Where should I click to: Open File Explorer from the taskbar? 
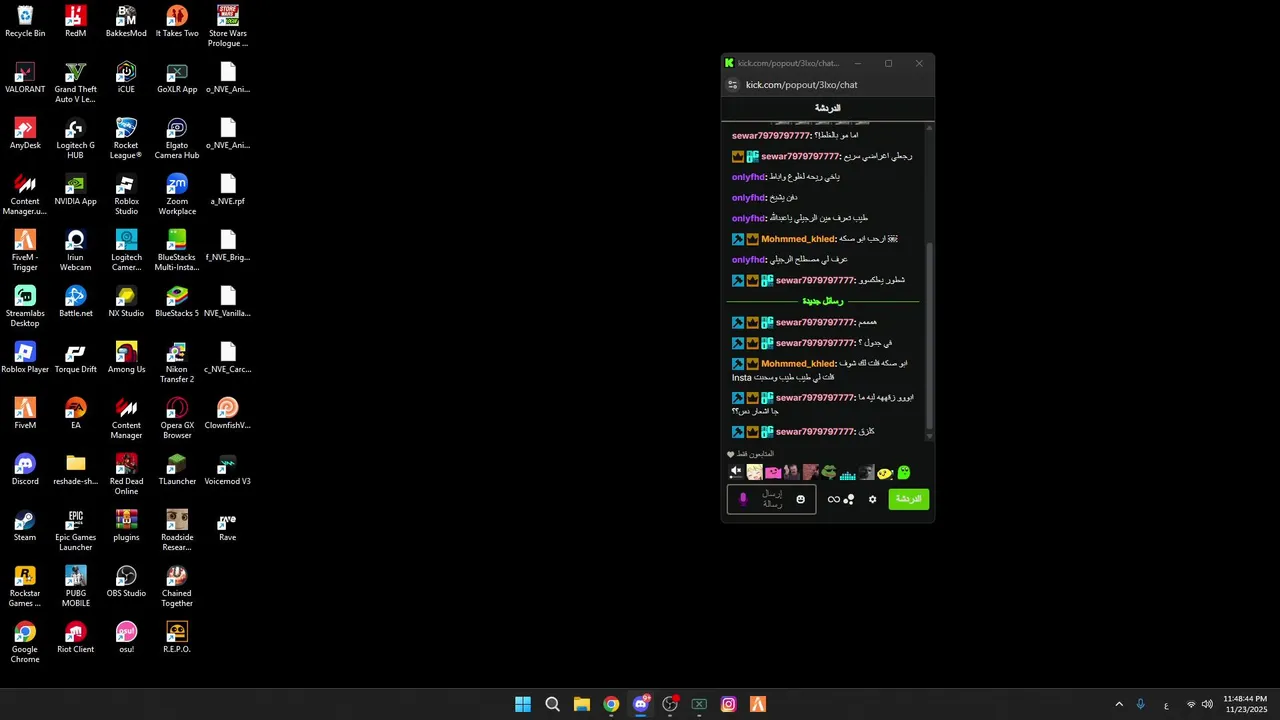[x=582, y=704]
